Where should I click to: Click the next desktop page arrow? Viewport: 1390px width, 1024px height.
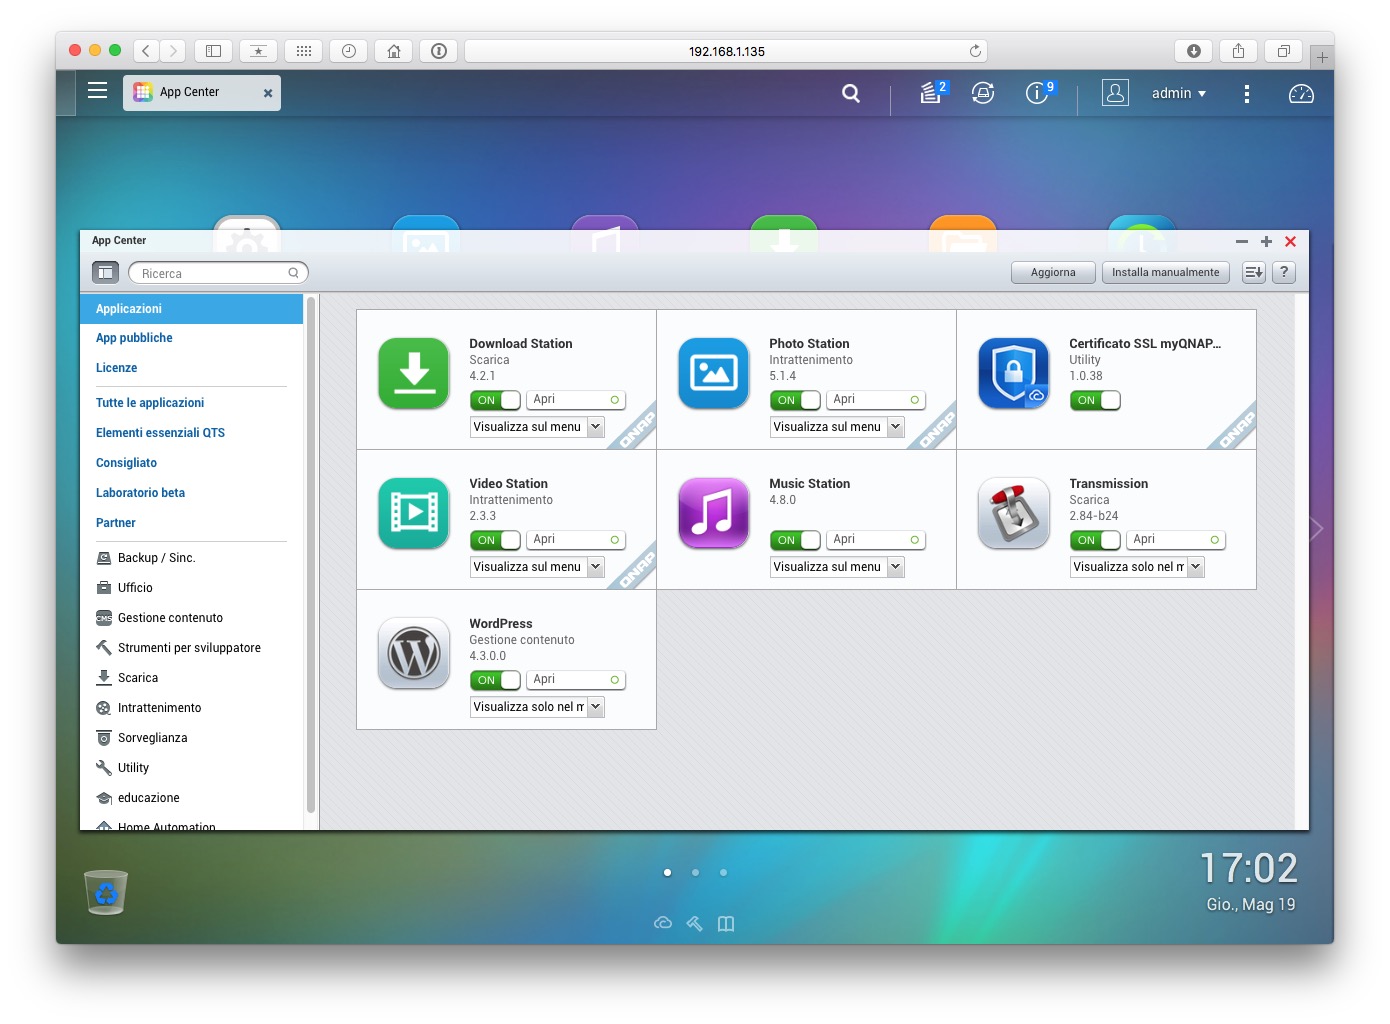coord(1317,528)
